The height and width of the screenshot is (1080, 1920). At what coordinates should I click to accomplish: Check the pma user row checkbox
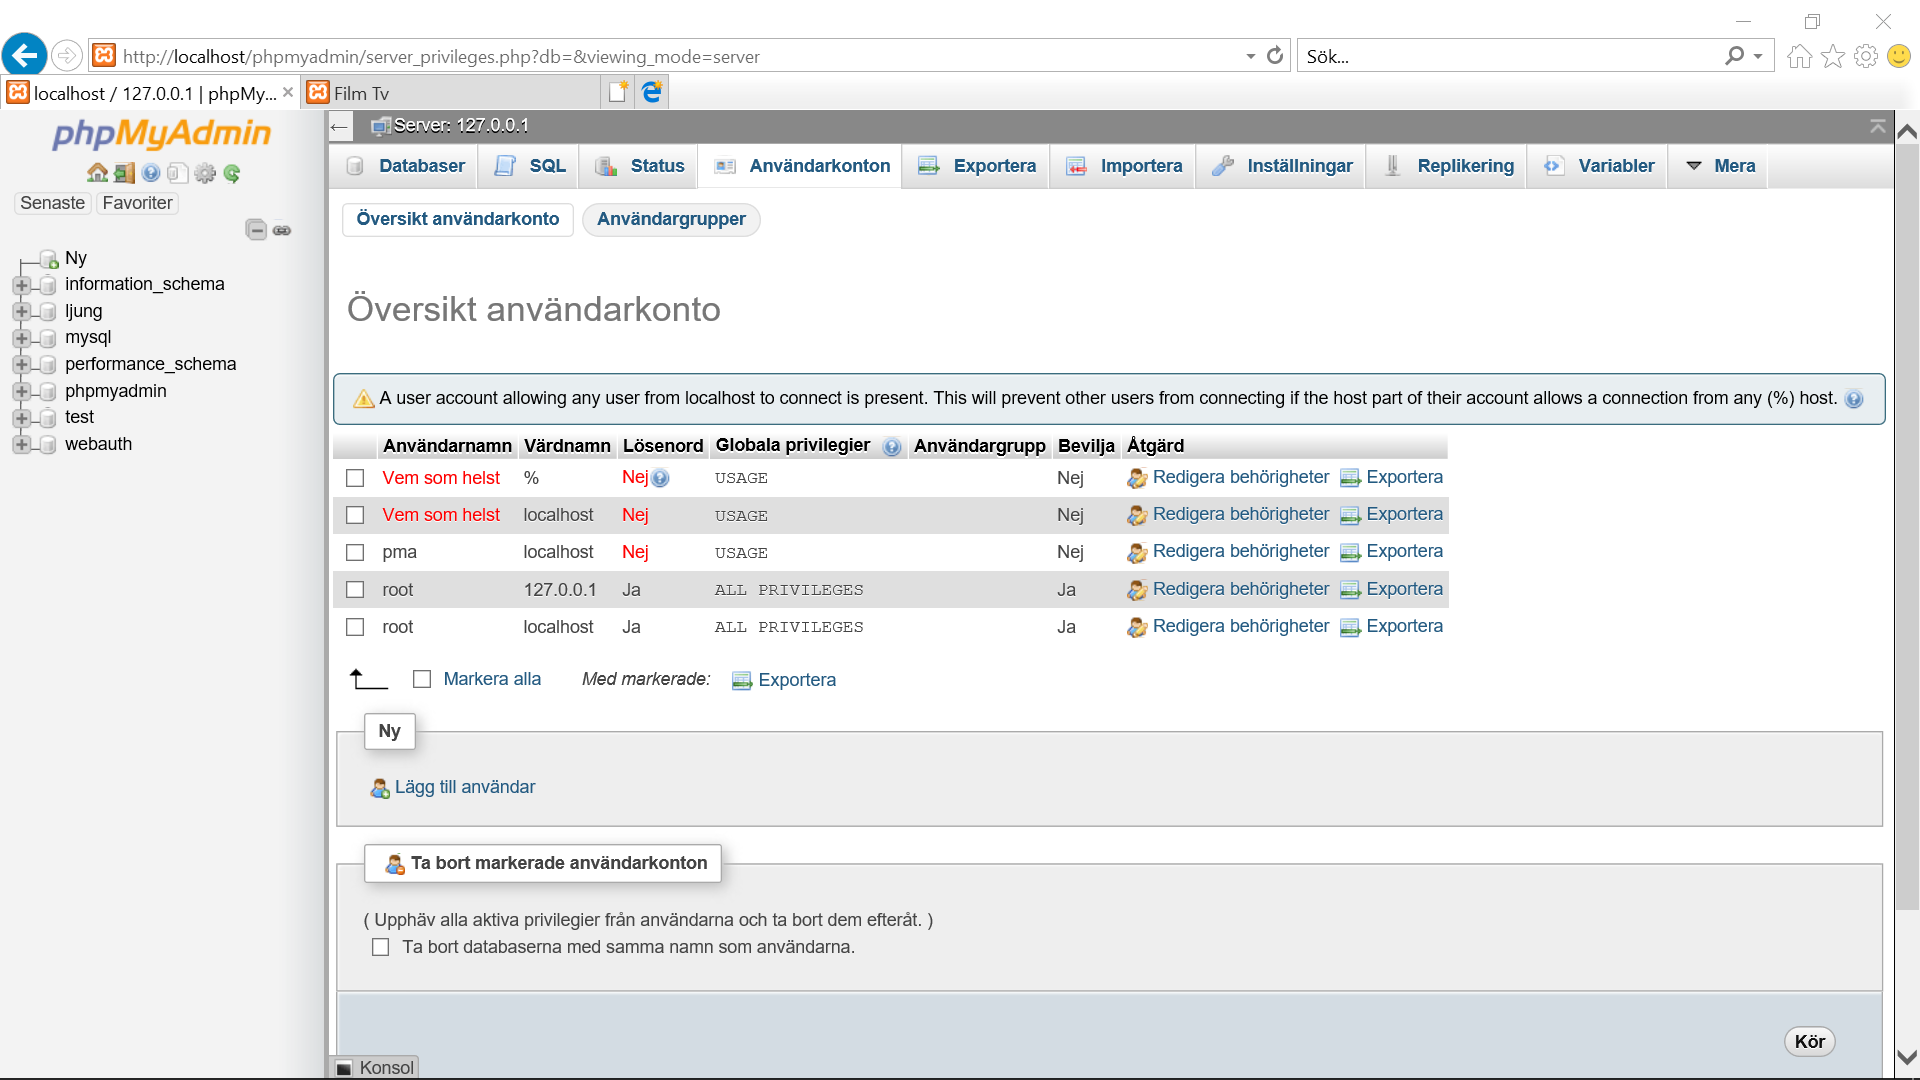coord(355,552)
